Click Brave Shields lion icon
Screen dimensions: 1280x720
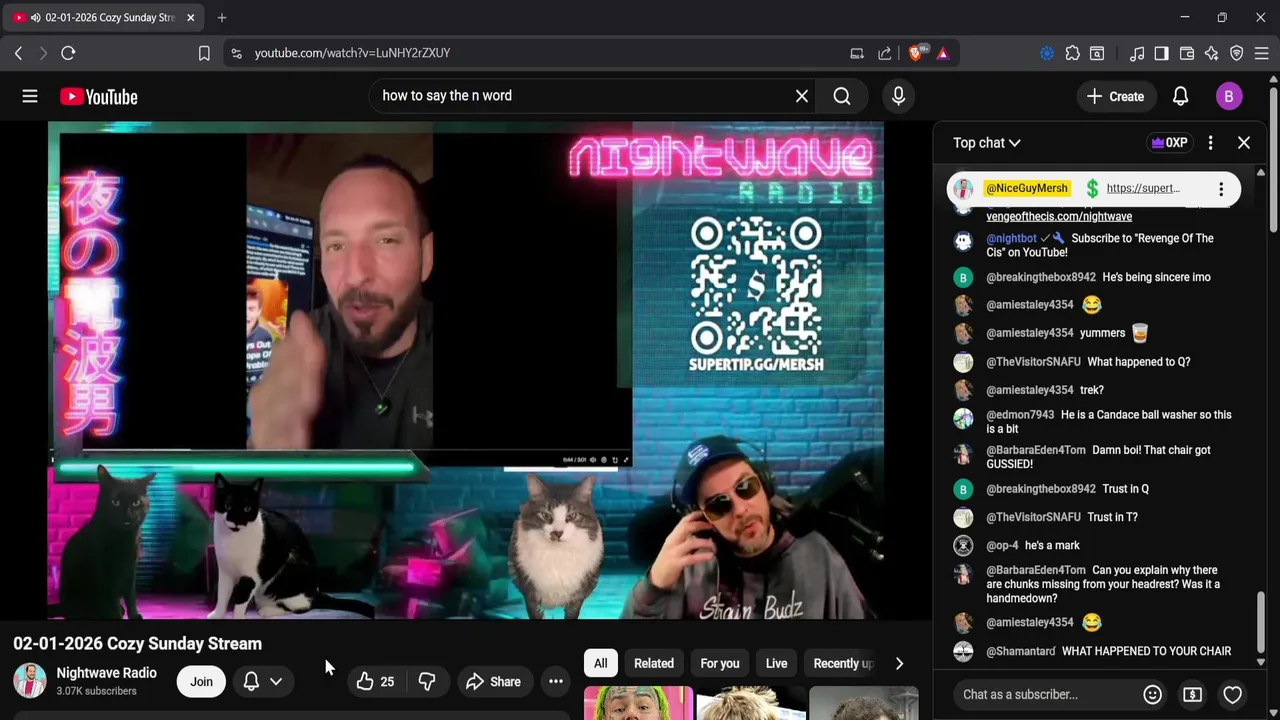(x=917, y=53)
